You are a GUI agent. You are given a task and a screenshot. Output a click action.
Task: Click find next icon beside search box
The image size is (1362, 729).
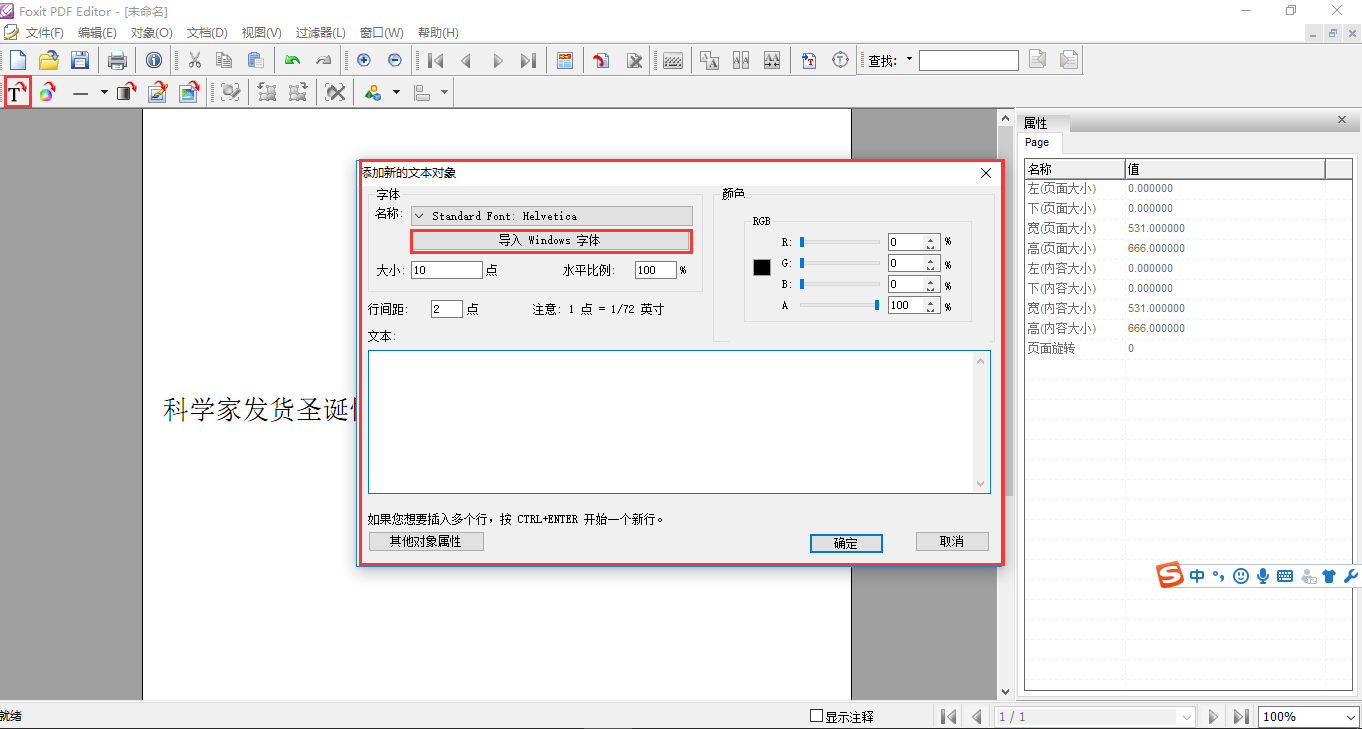1069,60
